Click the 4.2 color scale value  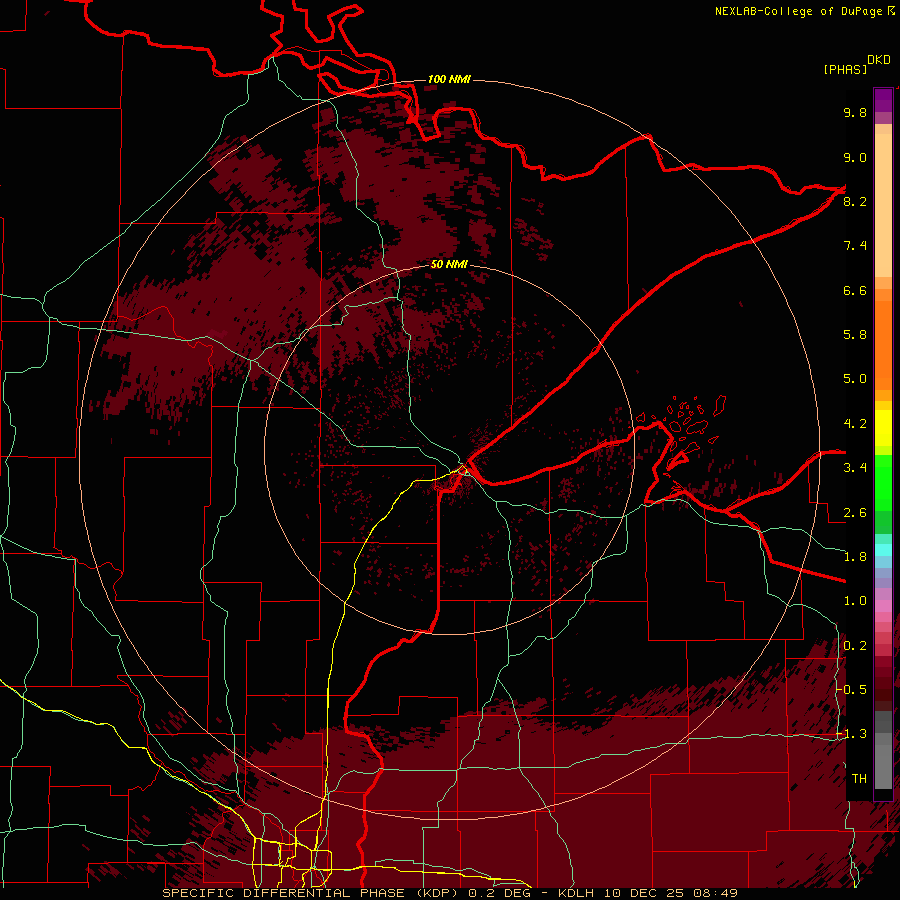coord(855,424)
